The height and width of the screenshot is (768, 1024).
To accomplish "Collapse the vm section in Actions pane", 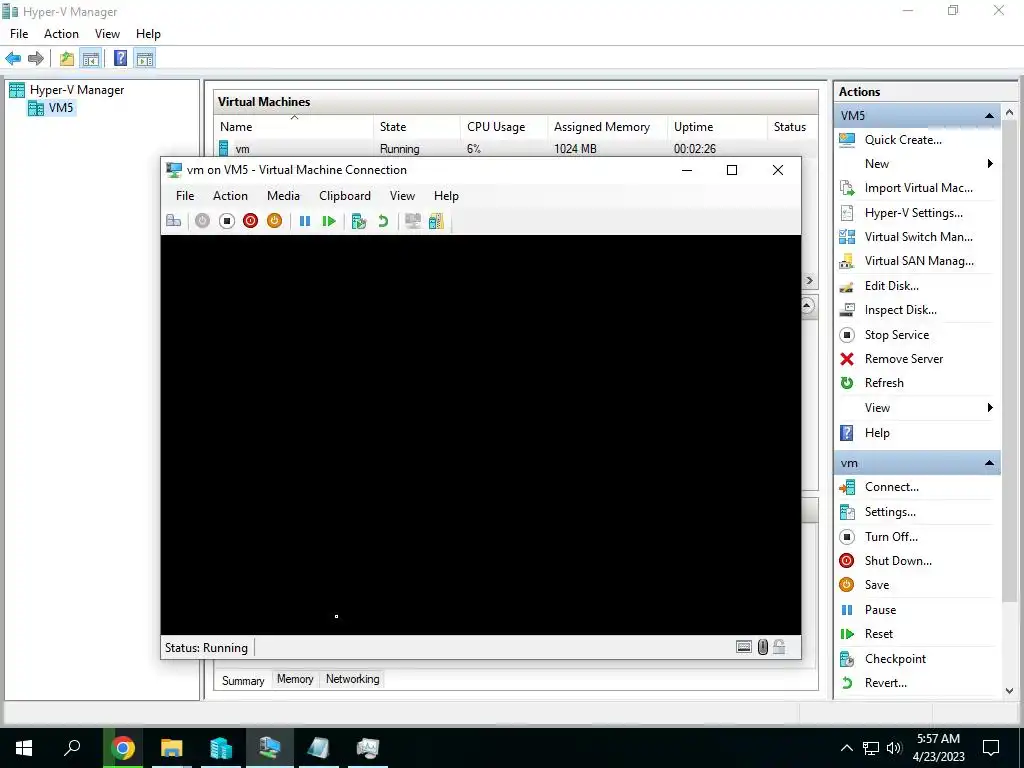I will (x=989, y=463).
